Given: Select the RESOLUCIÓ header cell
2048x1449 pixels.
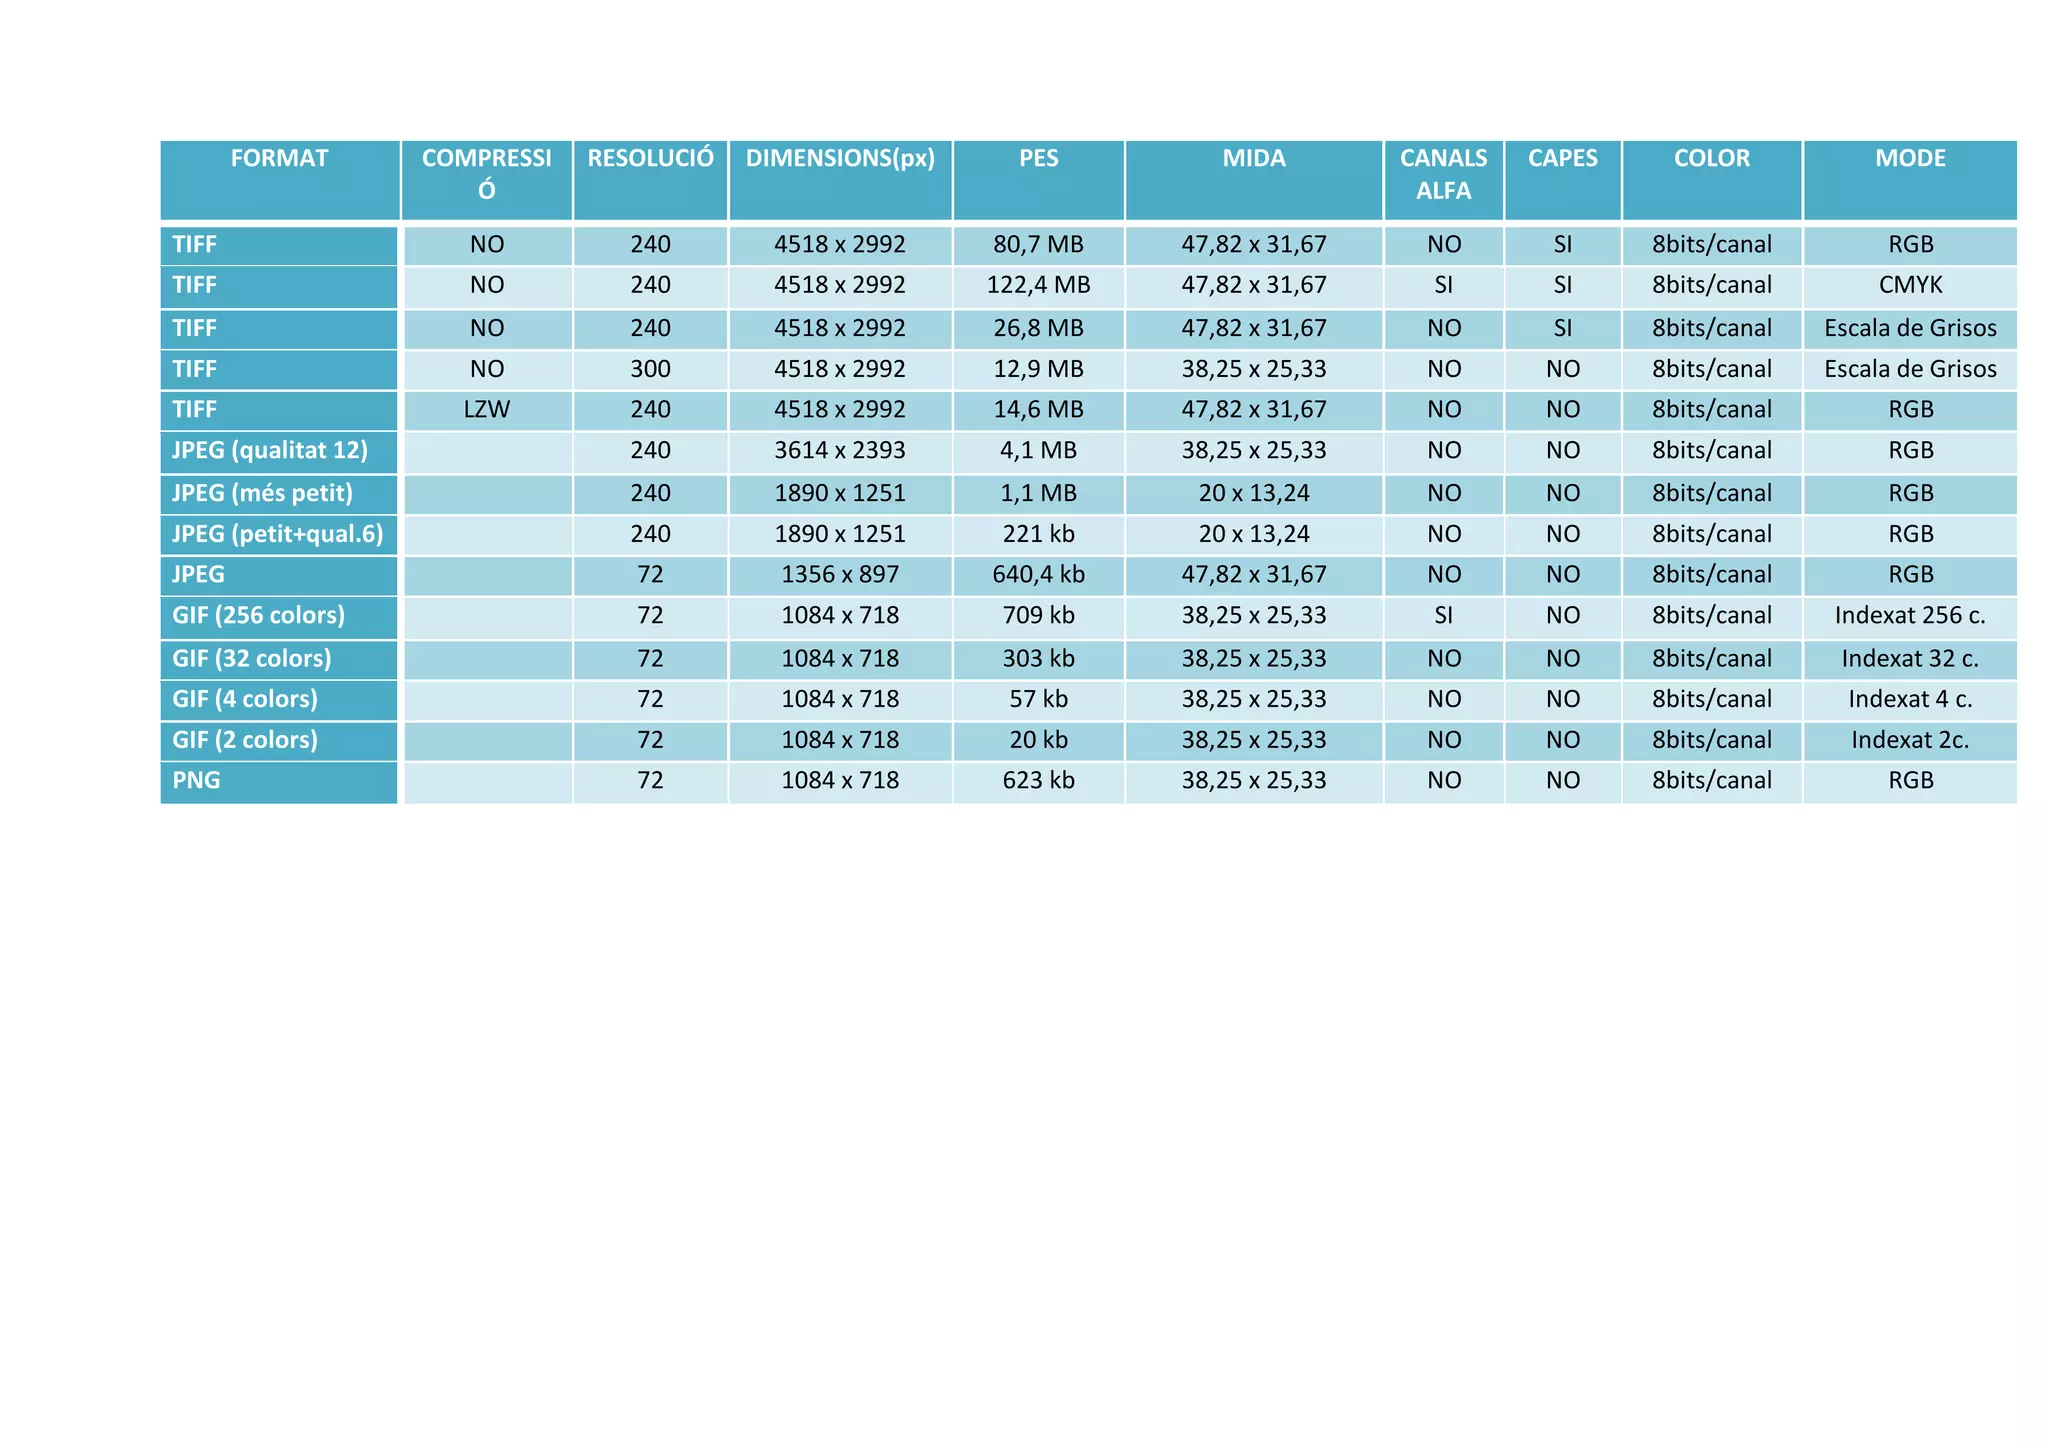Looking at the screenshot, I should 650,159.
